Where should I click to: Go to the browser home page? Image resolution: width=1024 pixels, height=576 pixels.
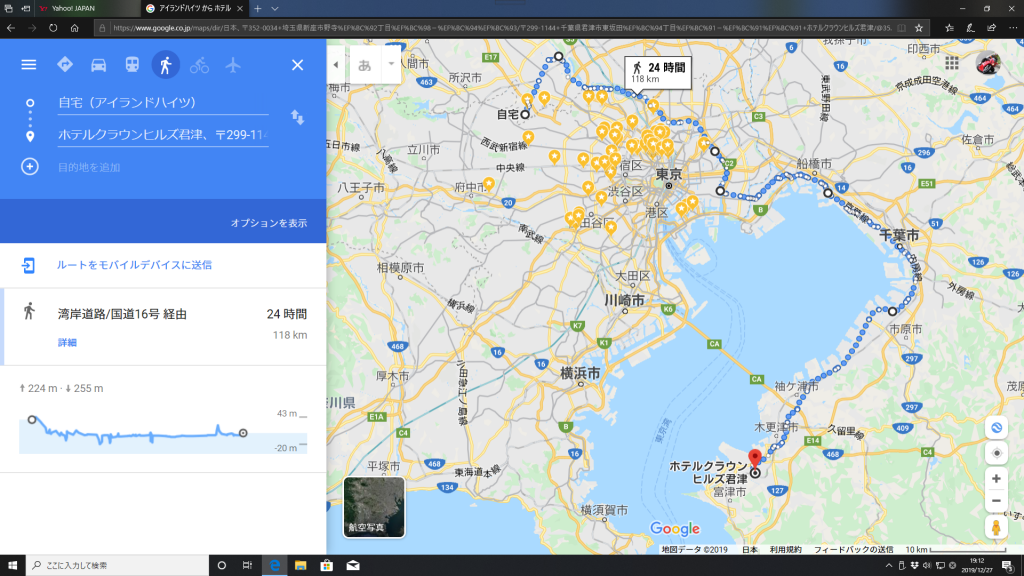(x=74, y=28)
